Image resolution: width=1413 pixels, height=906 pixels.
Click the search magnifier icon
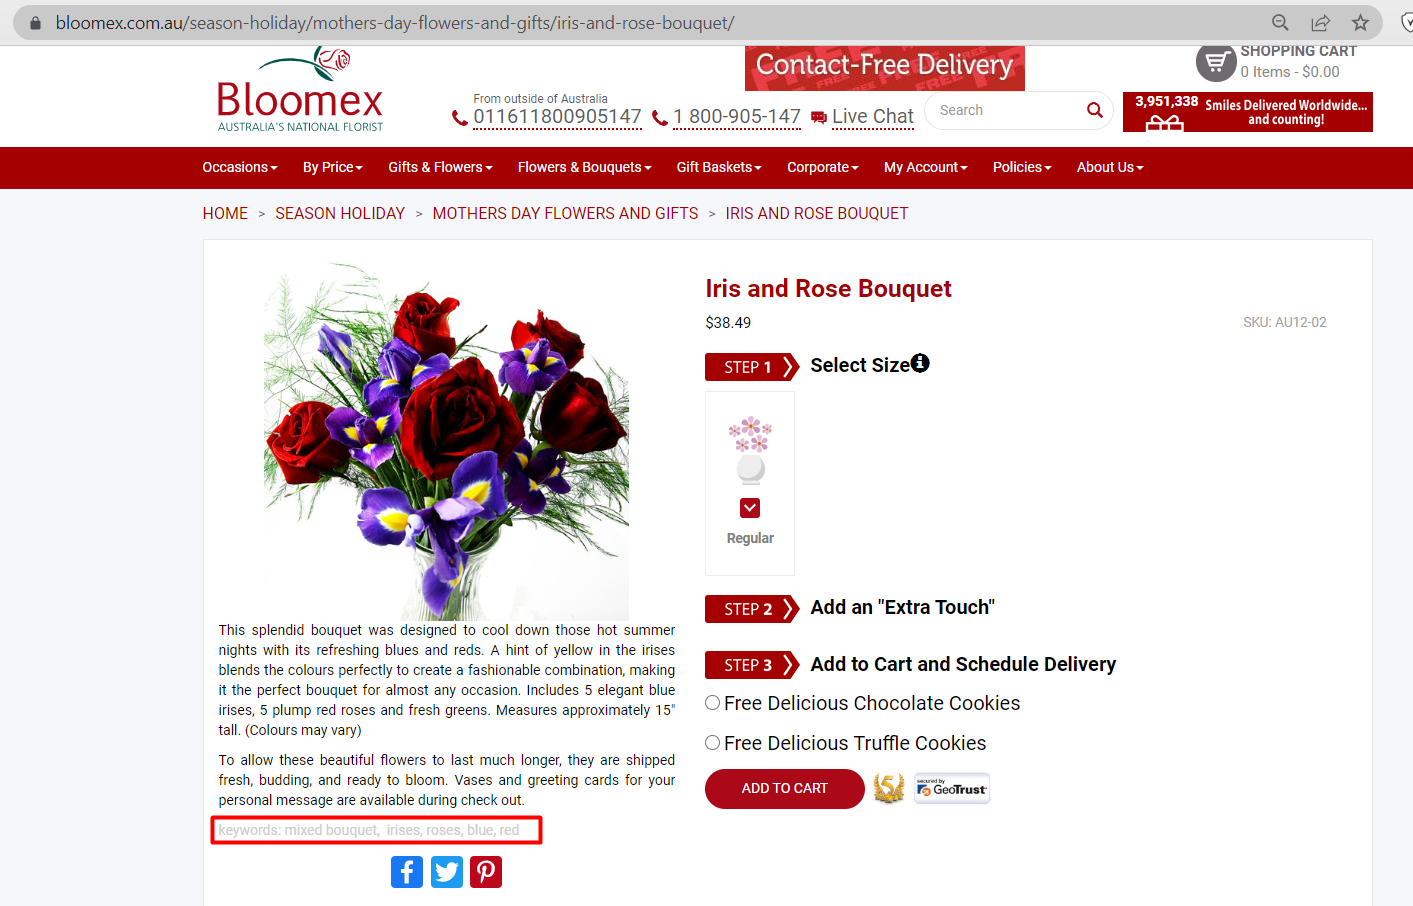click(1095, 110)
